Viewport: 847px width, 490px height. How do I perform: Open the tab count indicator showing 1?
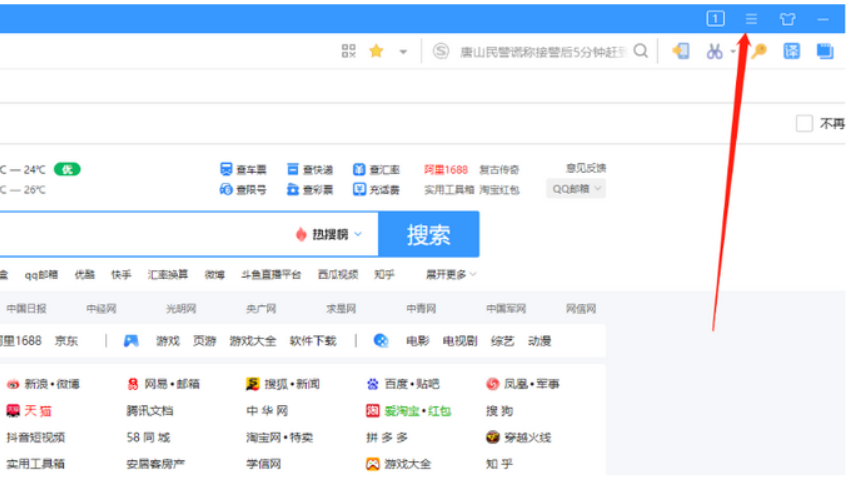pos(715,18)
